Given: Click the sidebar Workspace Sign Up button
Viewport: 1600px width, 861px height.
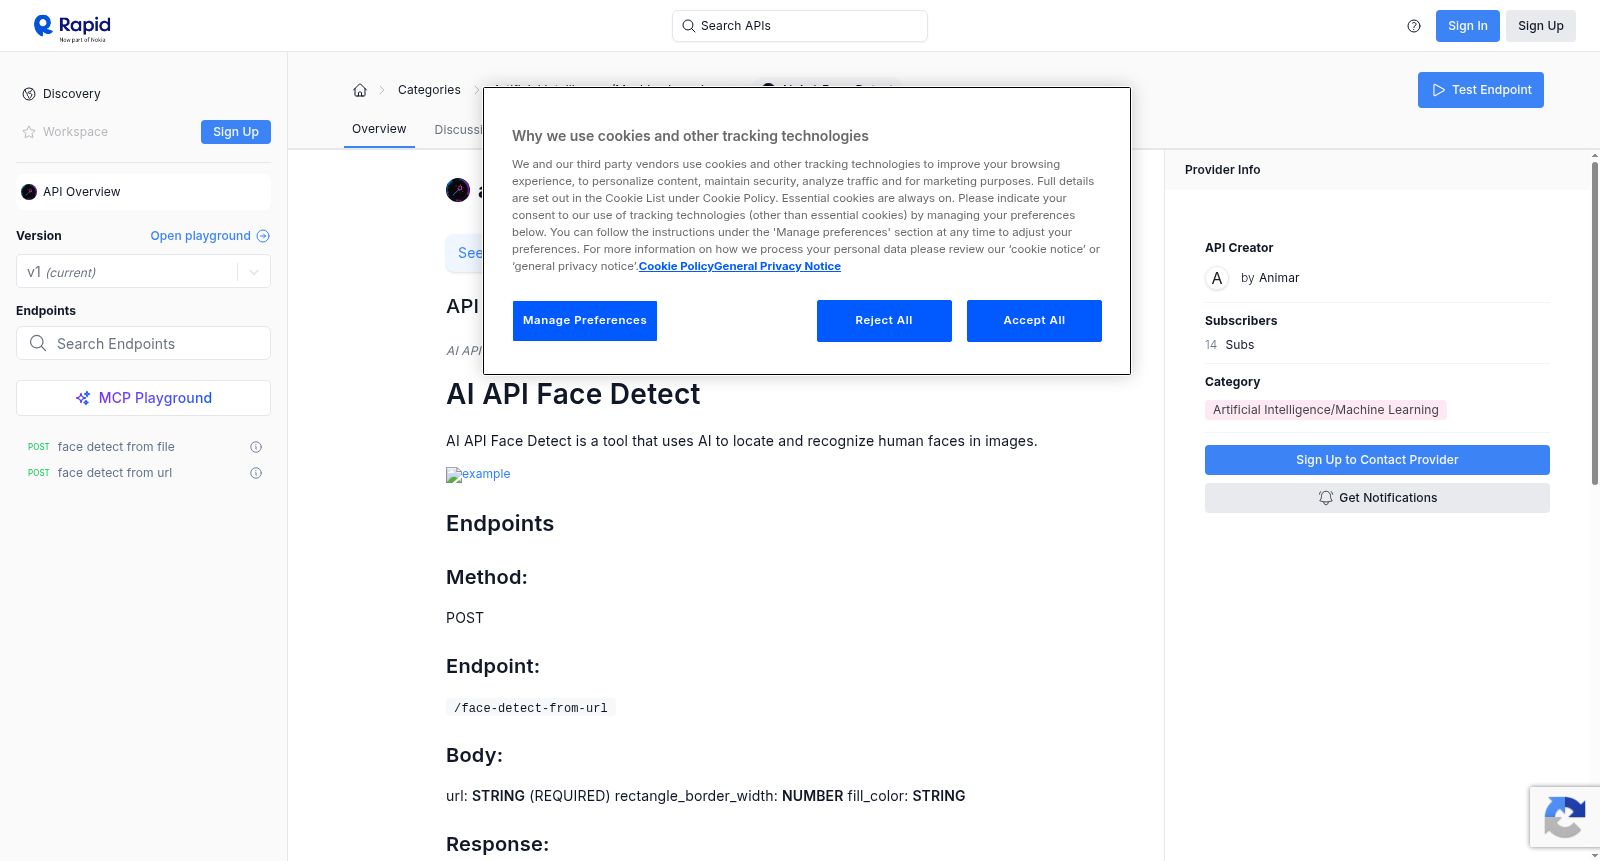Looking at the screenshot, I should [x=236, y=132].
